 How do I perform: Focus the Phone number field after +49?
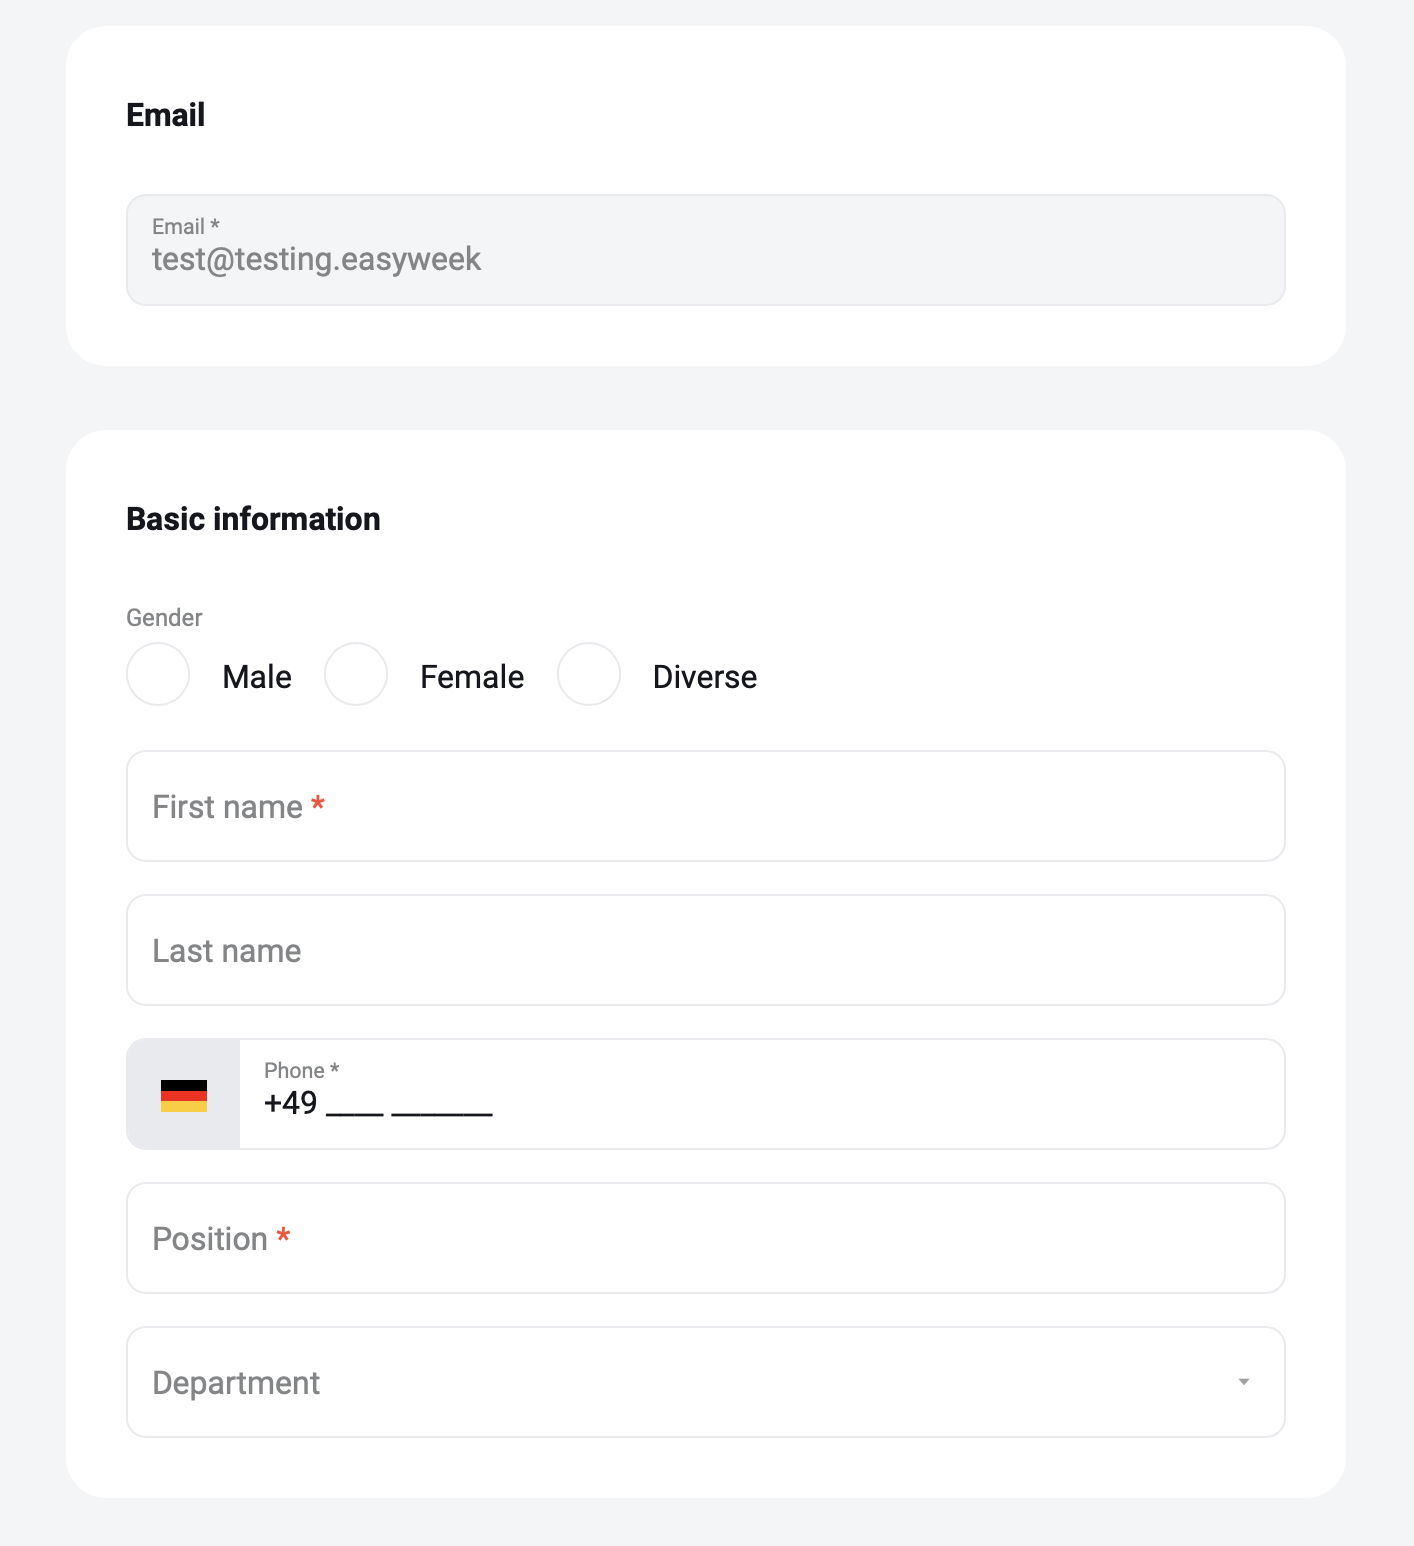pos(762,1094)
